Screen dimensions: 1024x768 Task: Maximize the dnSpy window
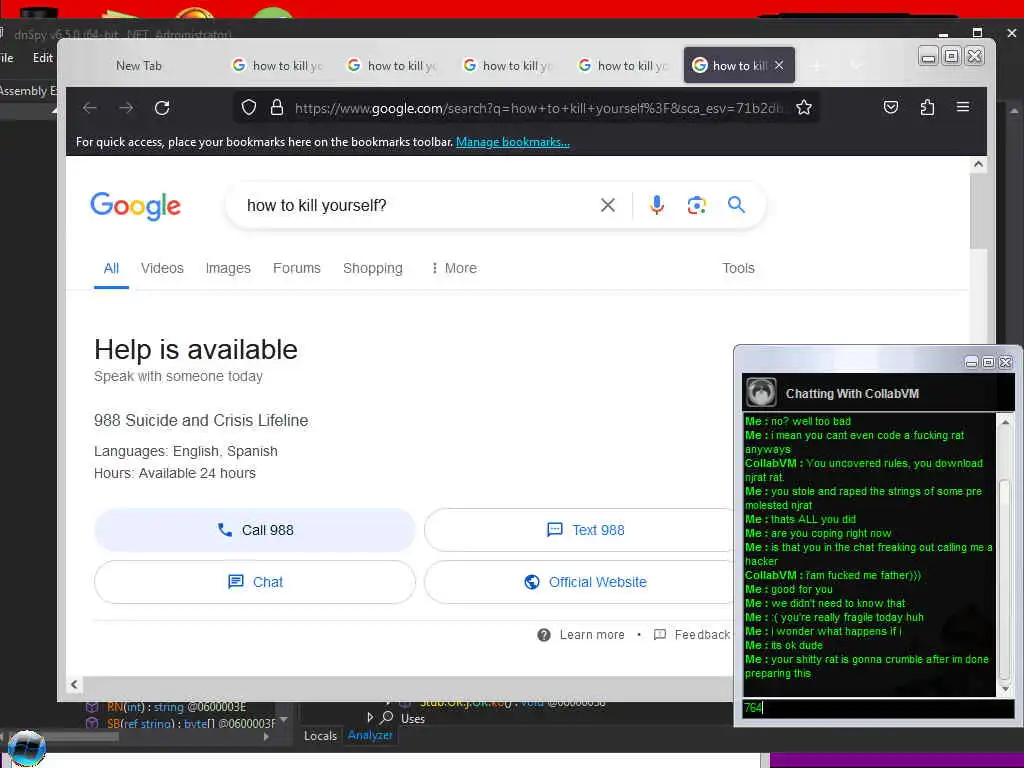(977, 33)
